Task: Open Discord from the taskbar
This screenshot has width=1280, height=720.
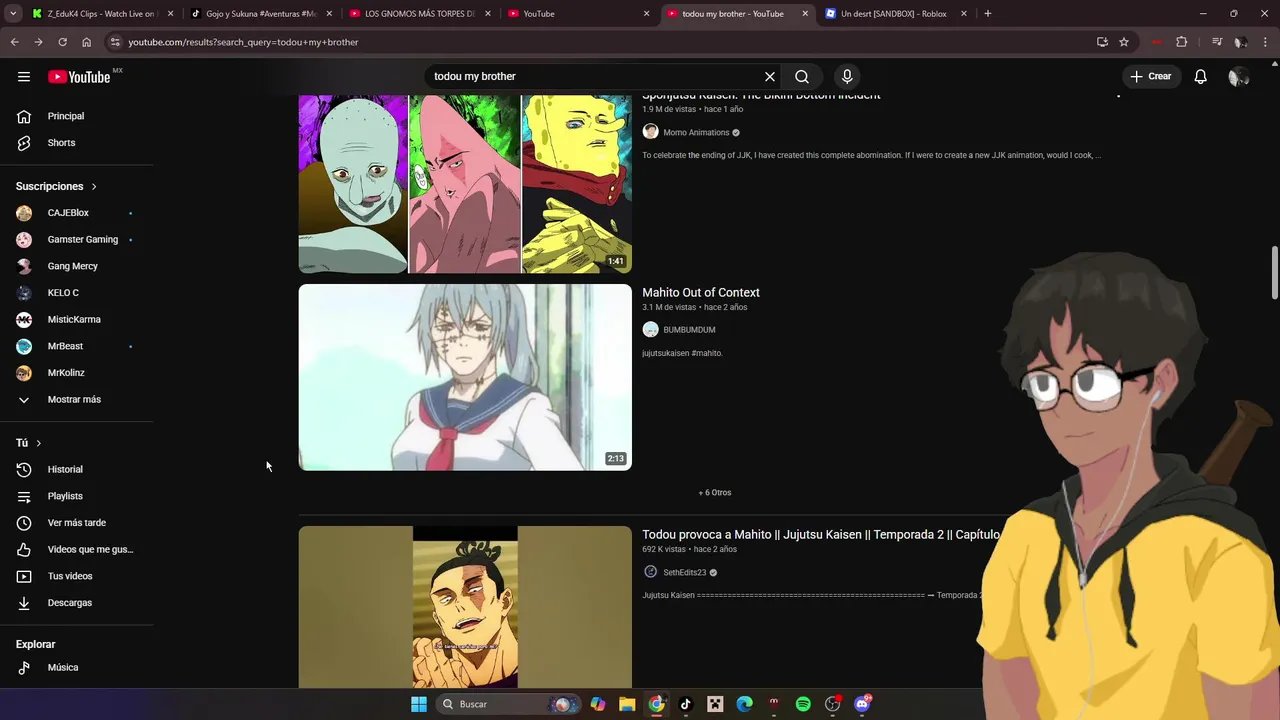Action: tap(862, 704)
